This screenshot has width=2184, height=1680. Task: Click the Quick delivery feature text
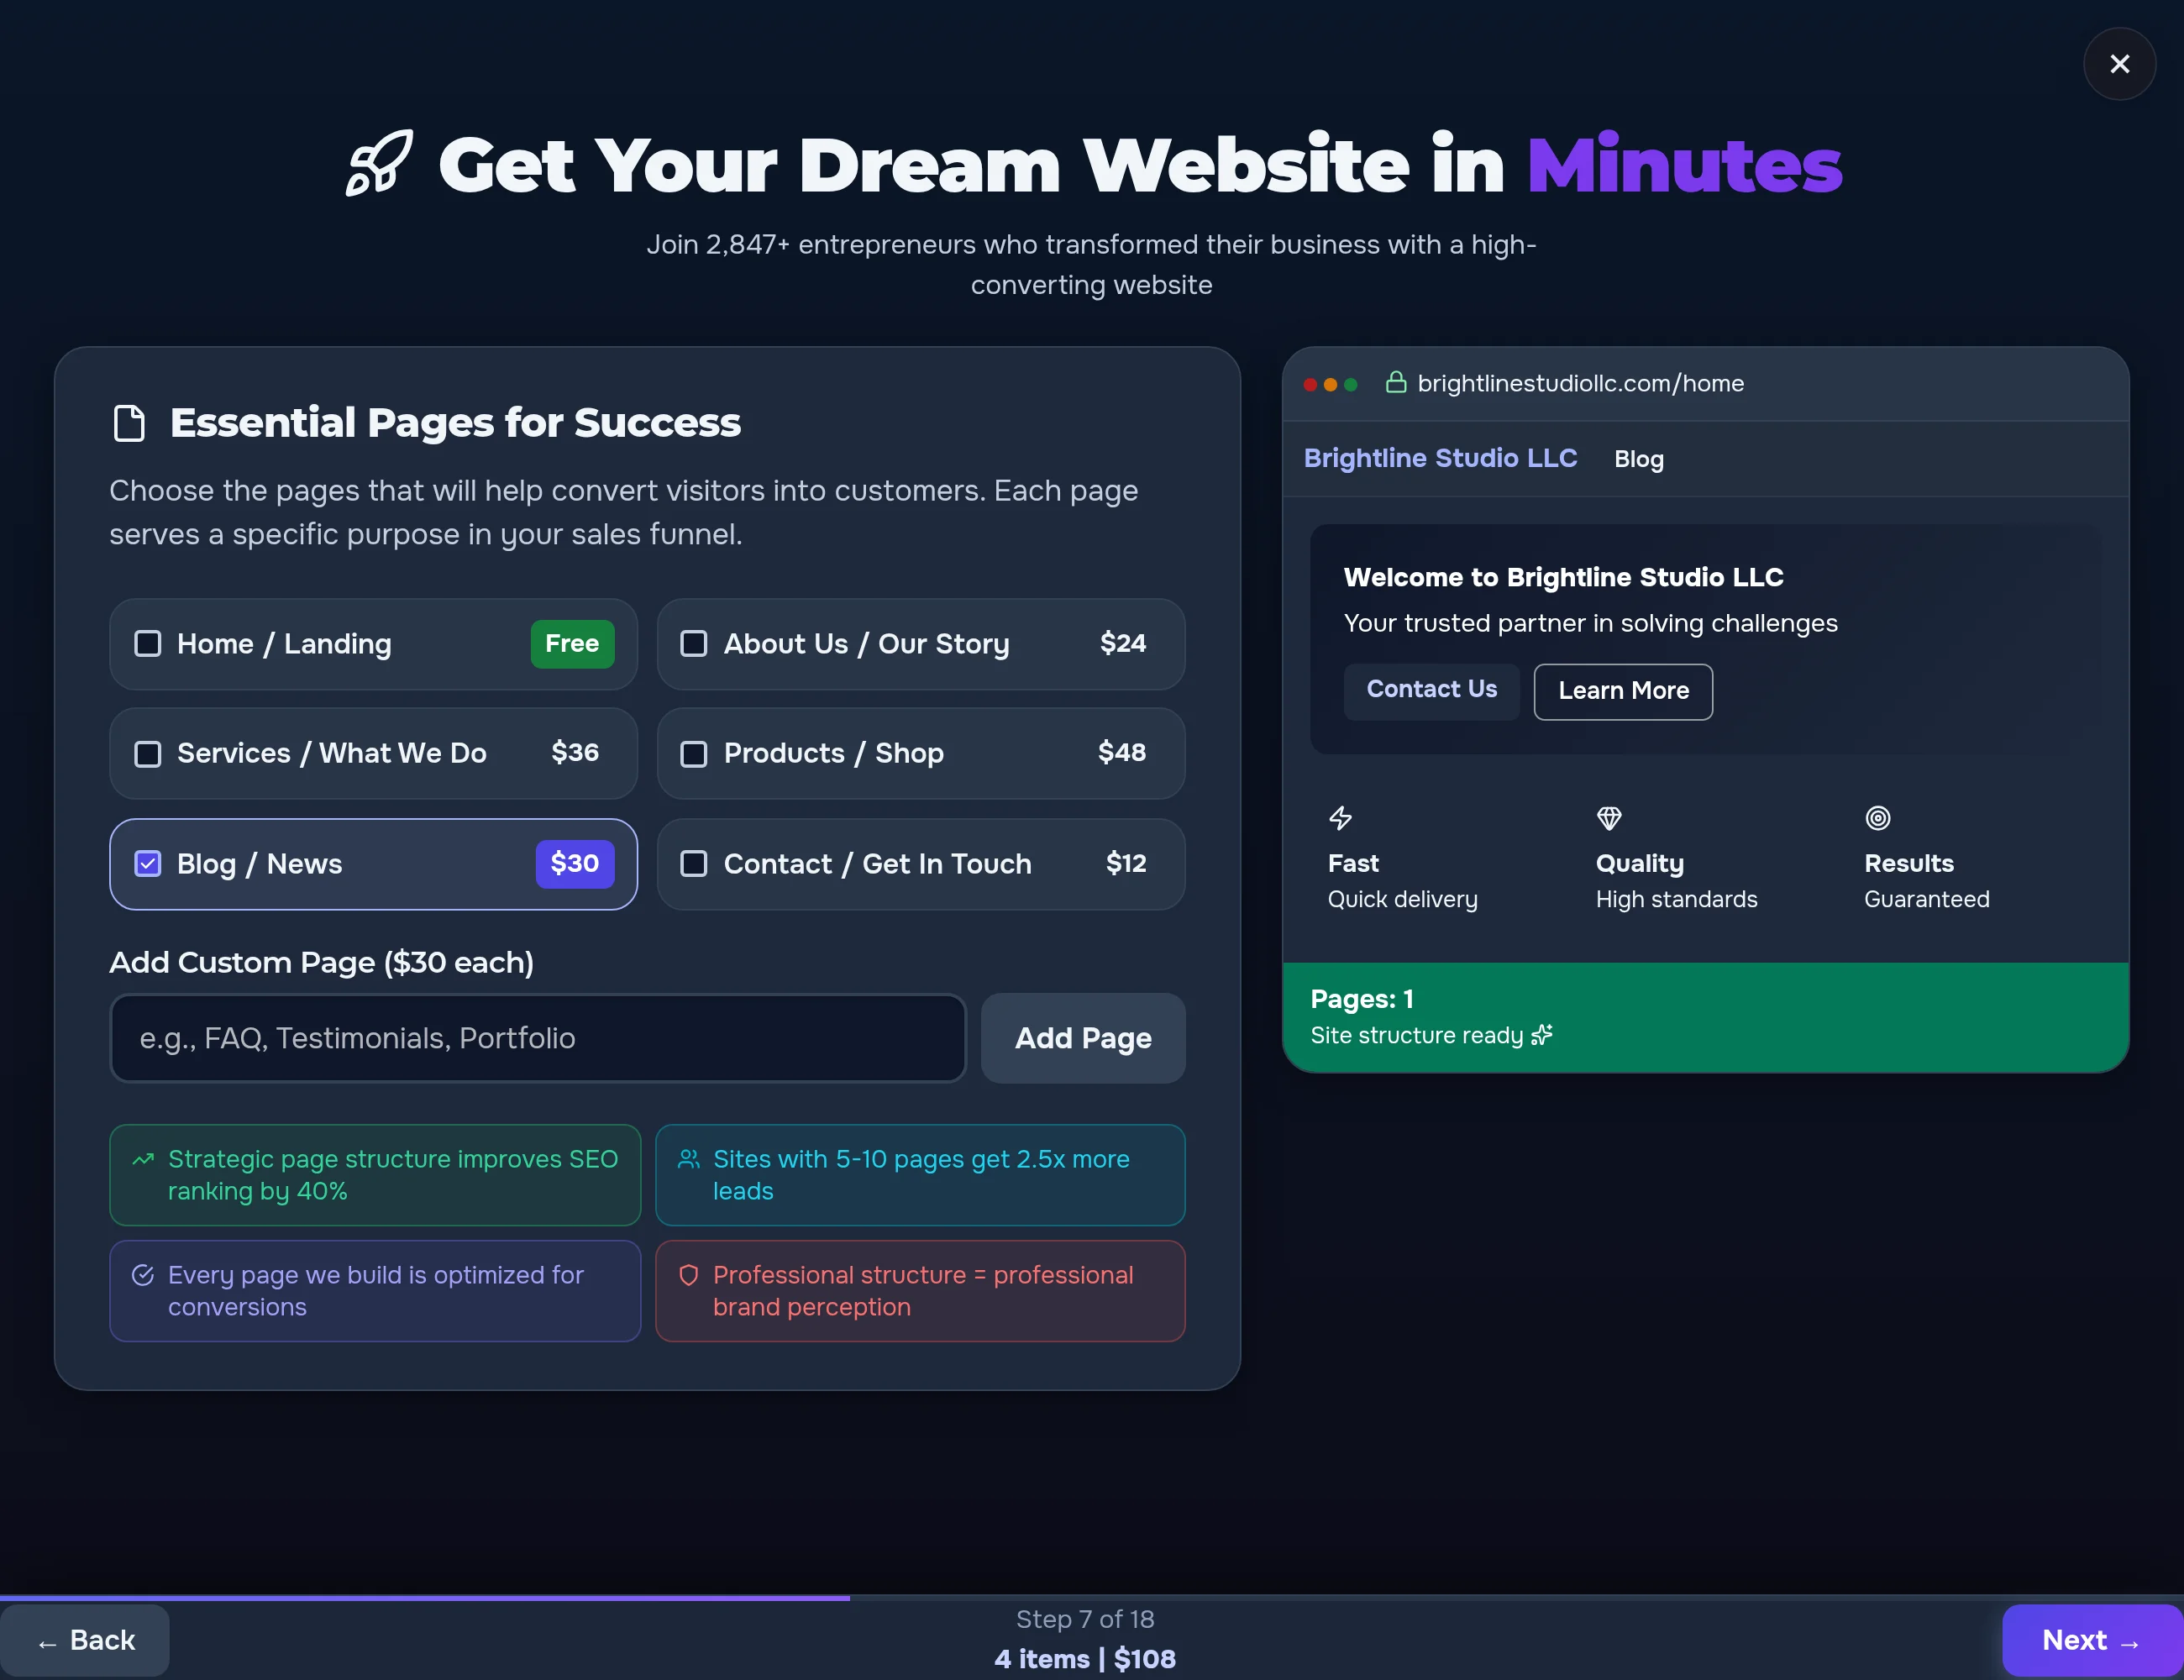tap(1402, 899)
